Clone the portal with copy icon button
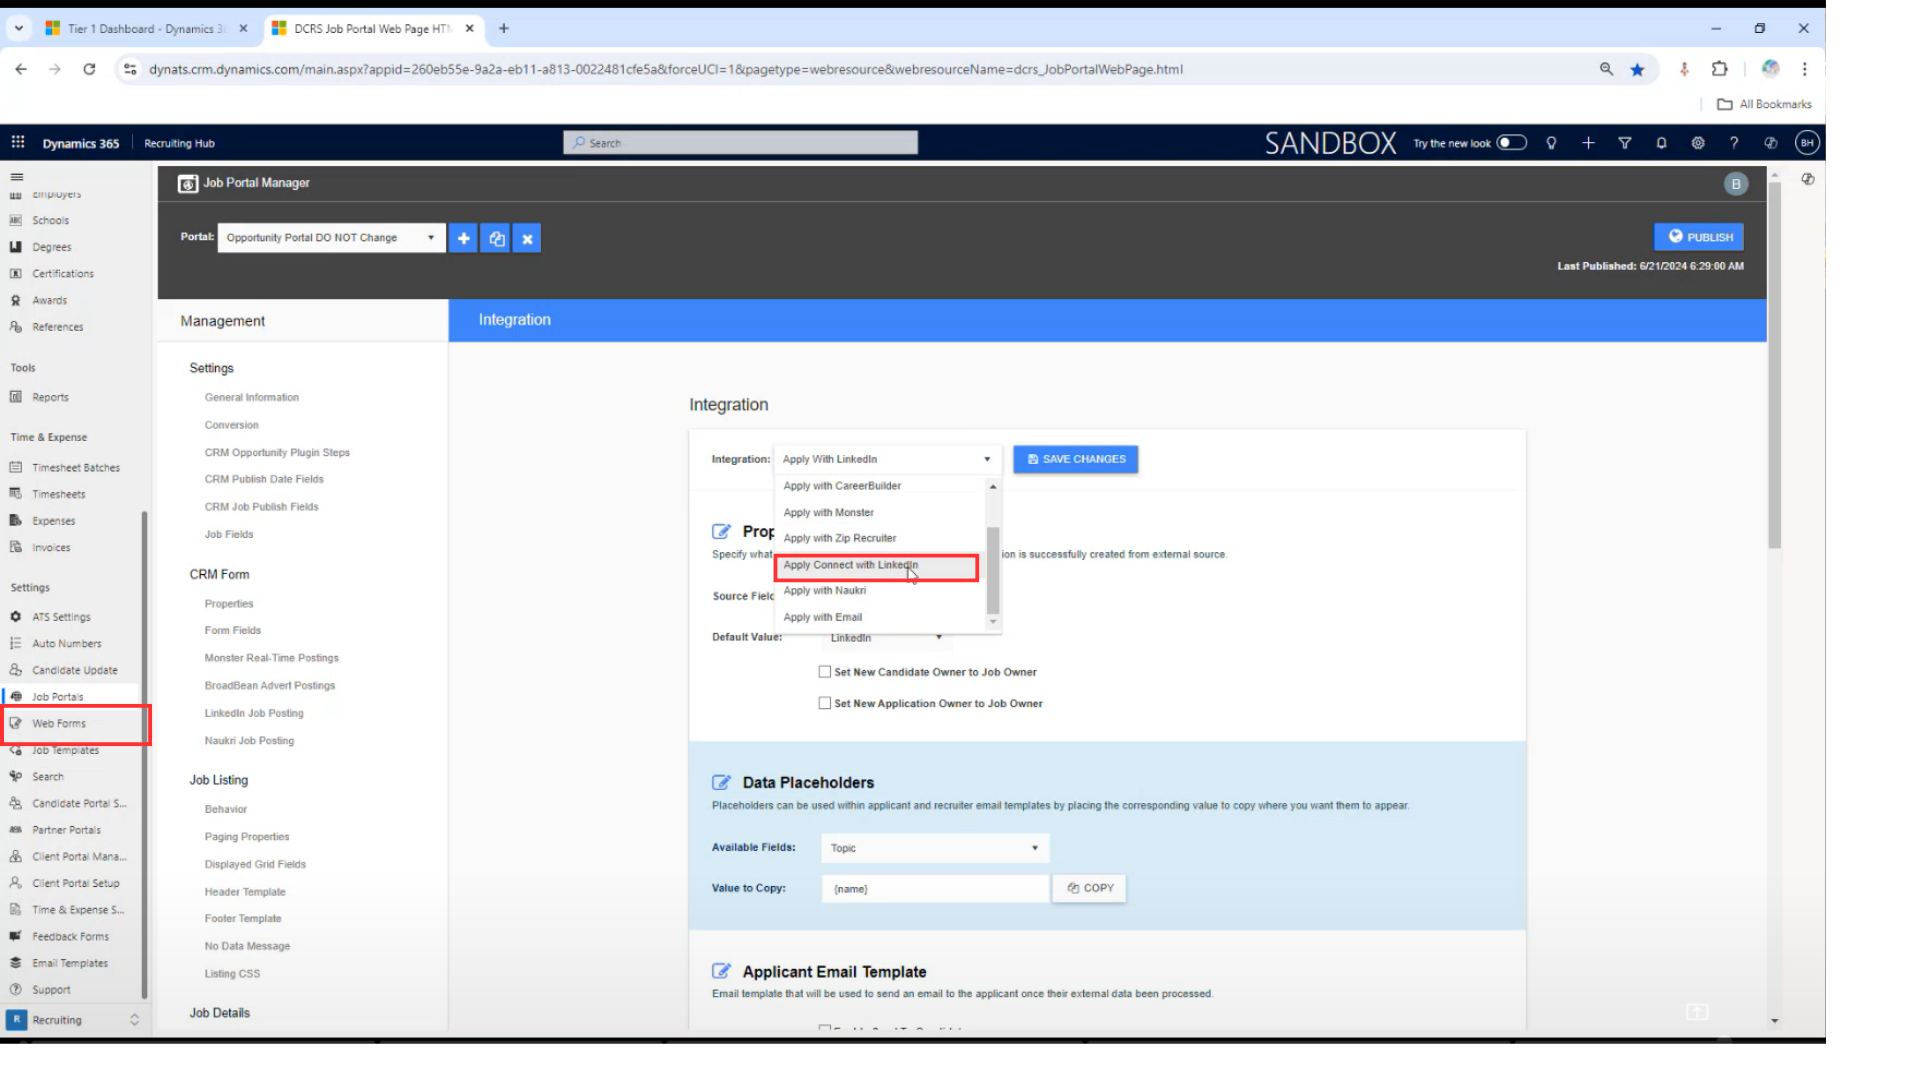Image resolution: width=1920 pixels, height=1080 pixels. [496, 238]
